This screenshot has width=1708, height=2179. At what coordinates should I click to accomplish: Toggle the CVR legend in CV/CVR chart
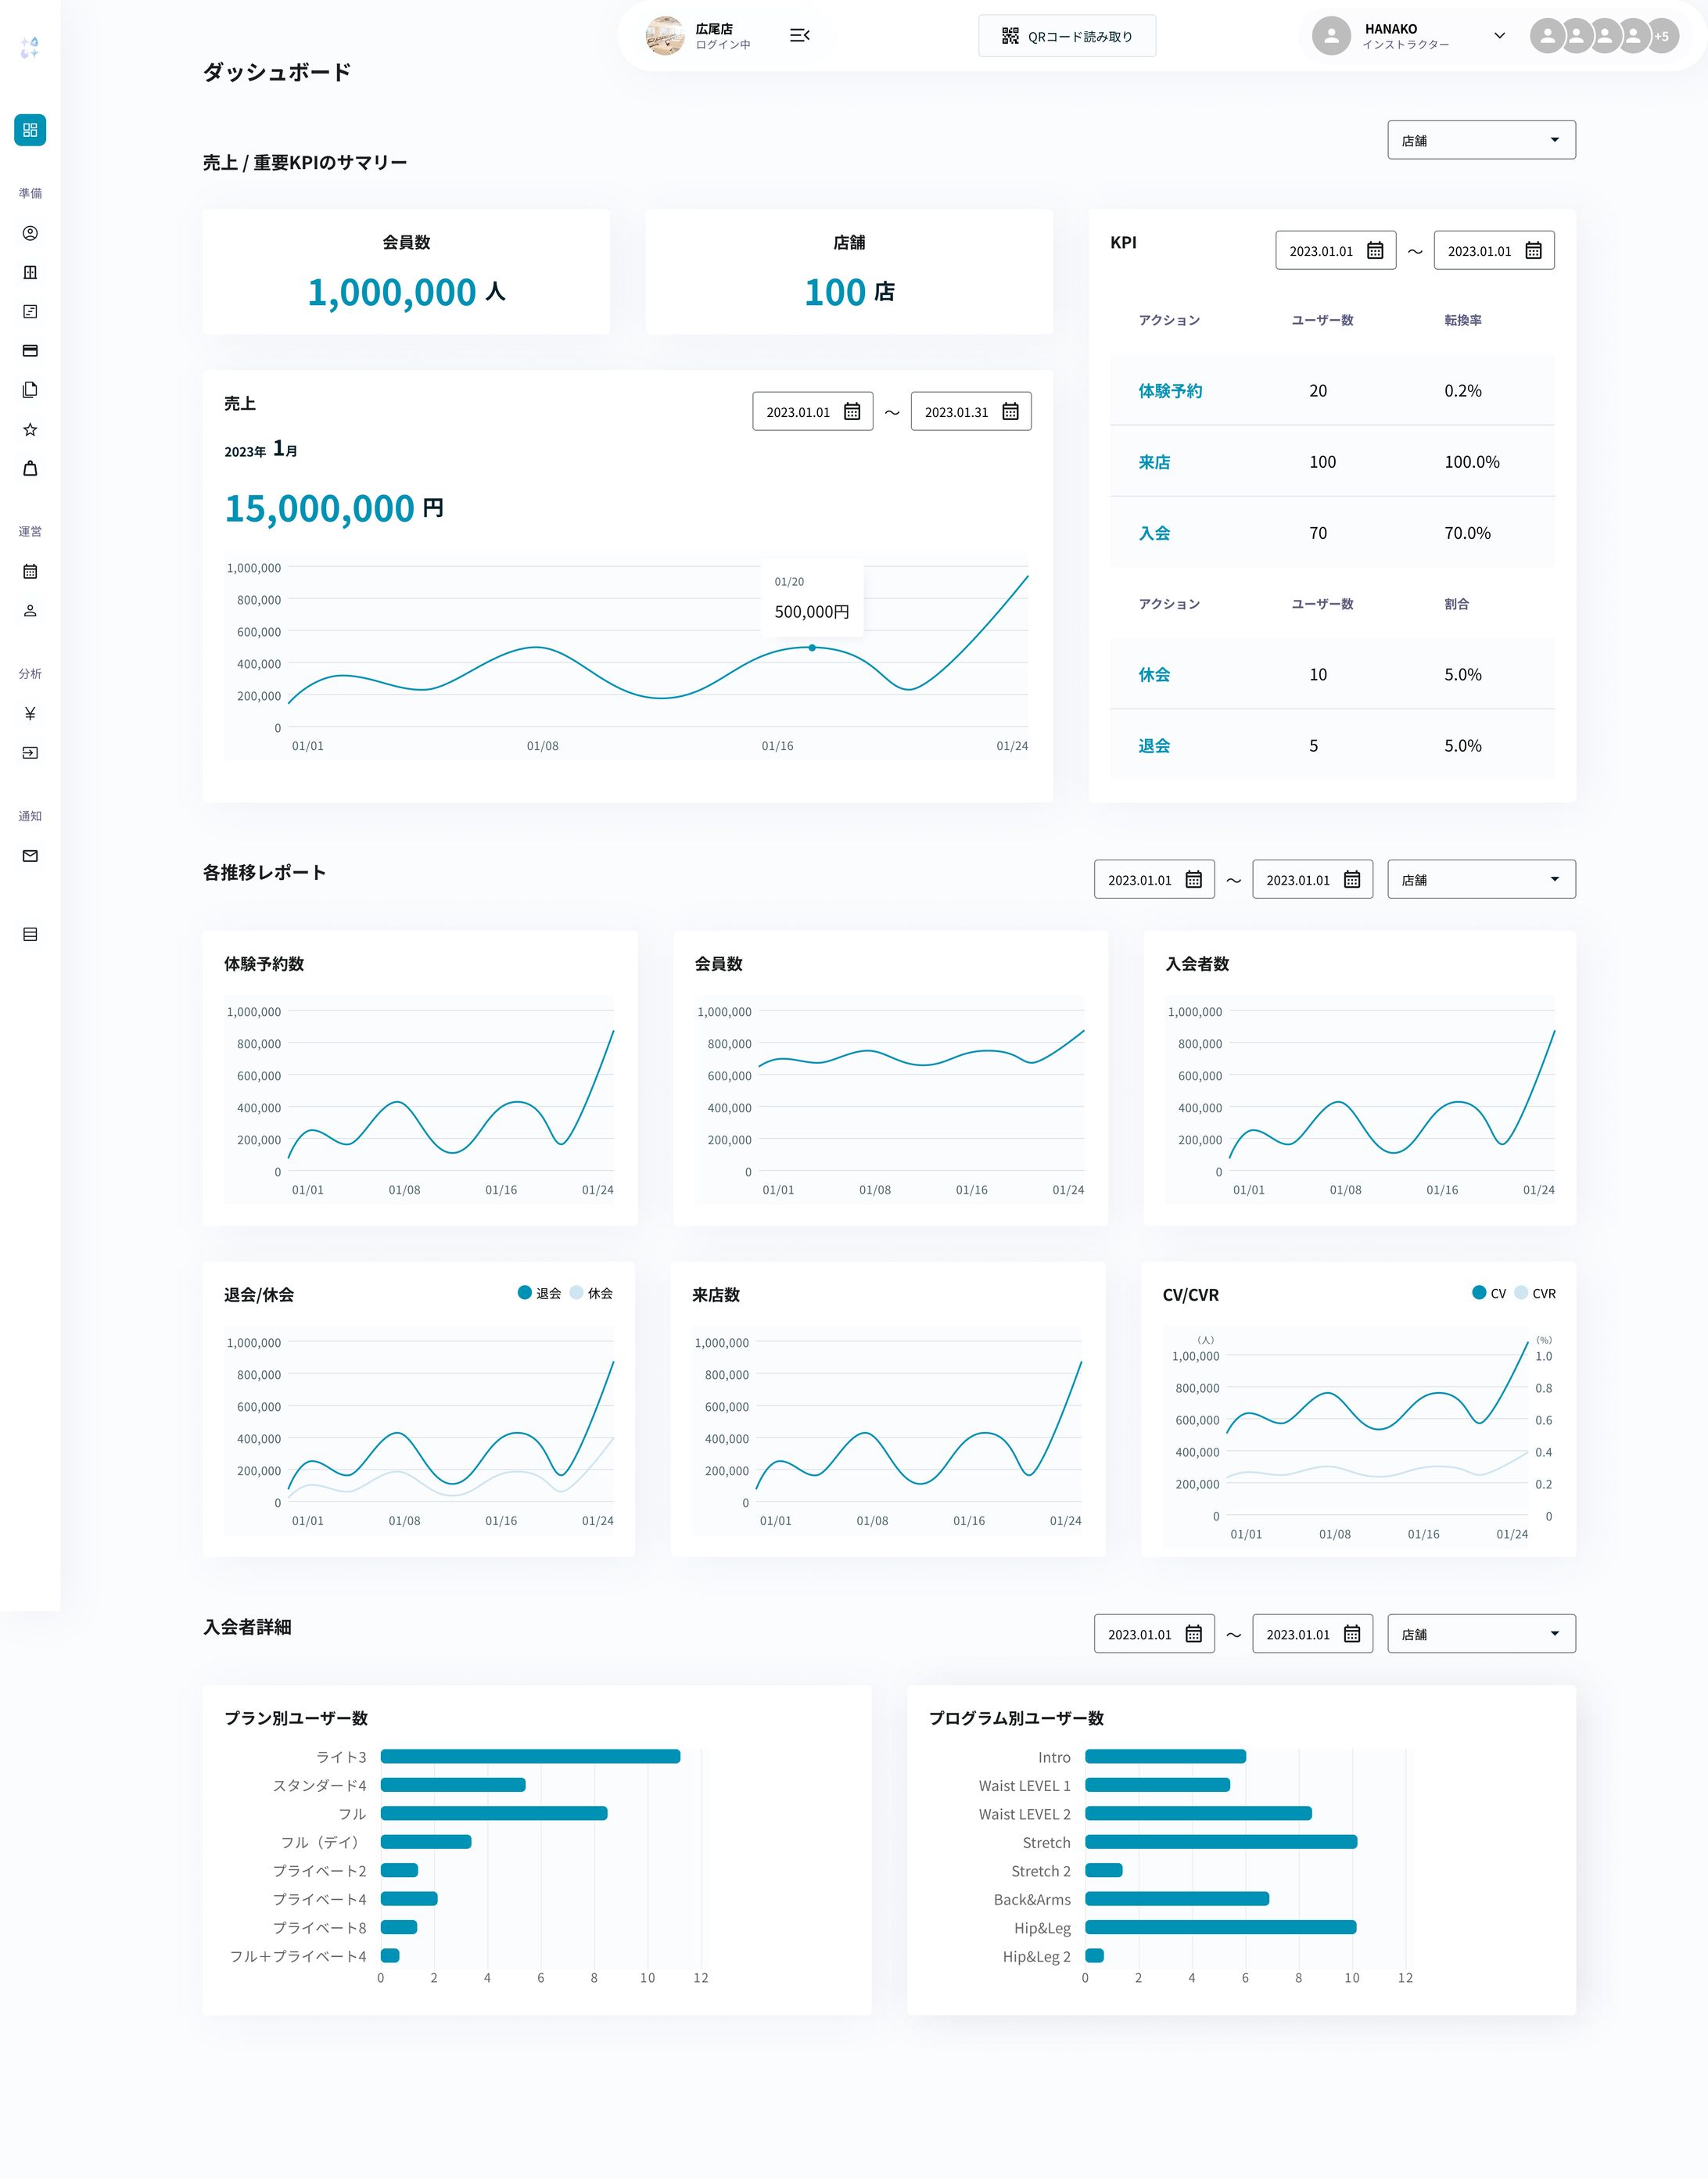[x=1535, y=1293]
